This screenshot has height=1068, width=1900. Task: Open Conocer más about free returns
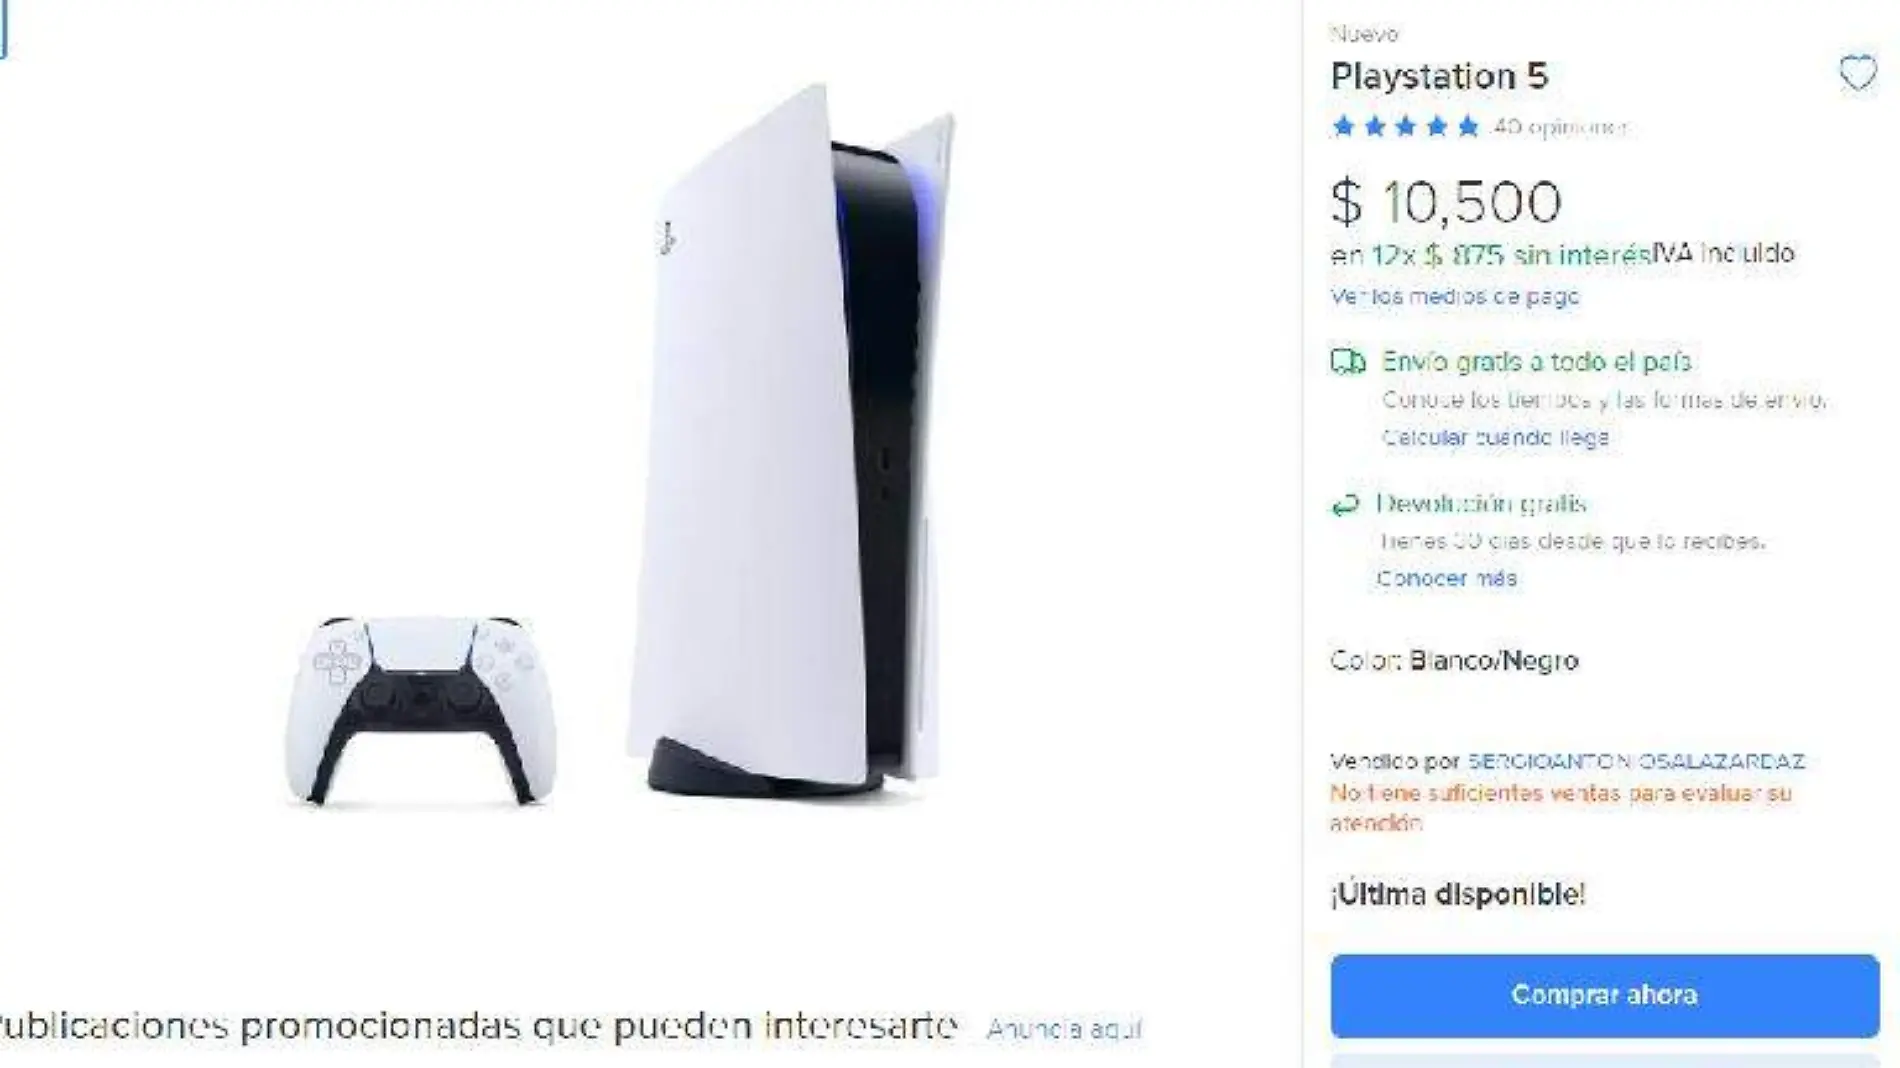[1446, 578]
